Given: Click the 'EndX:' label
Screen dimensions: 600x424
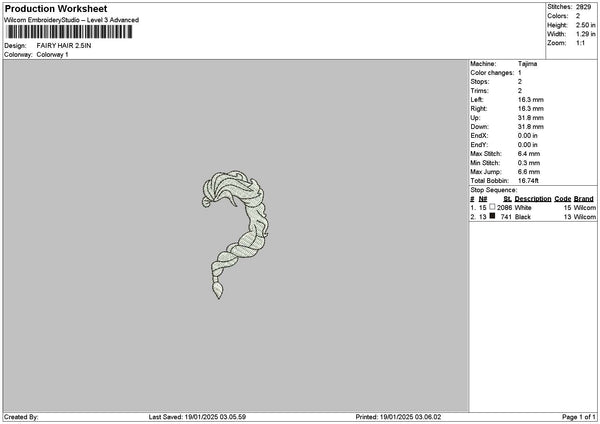Looking at the screenshot, I should [479, 136].
